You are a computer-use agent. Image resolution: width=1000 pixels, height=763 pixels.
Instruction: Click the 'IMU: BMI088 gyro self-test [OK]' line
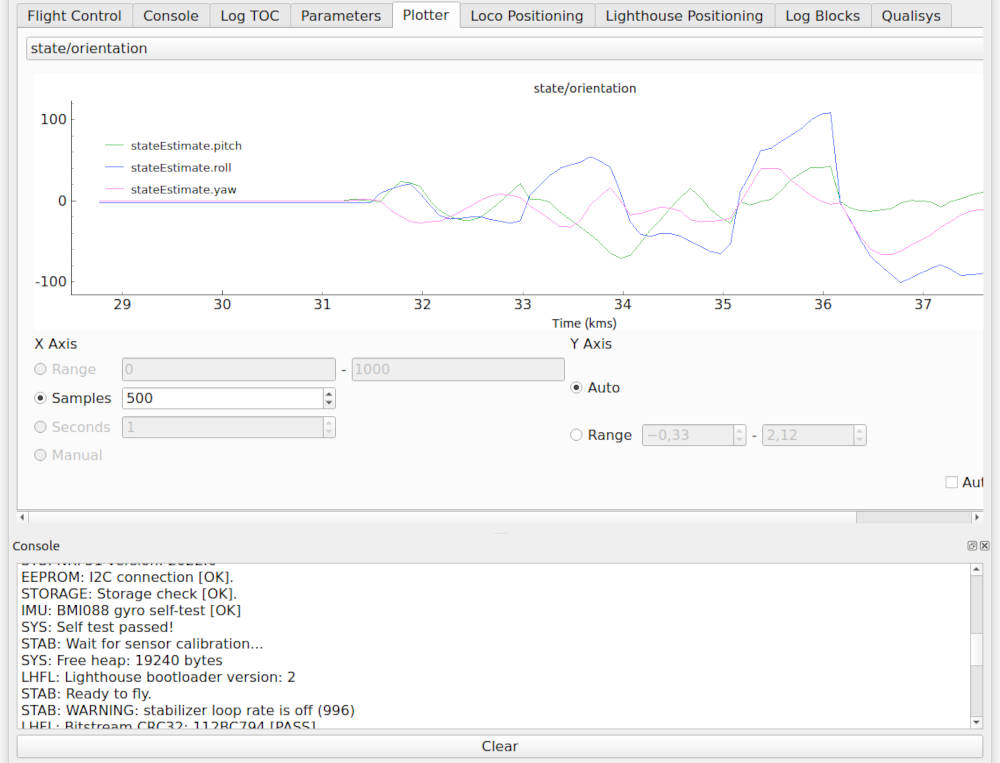click(x=131, y=611)
